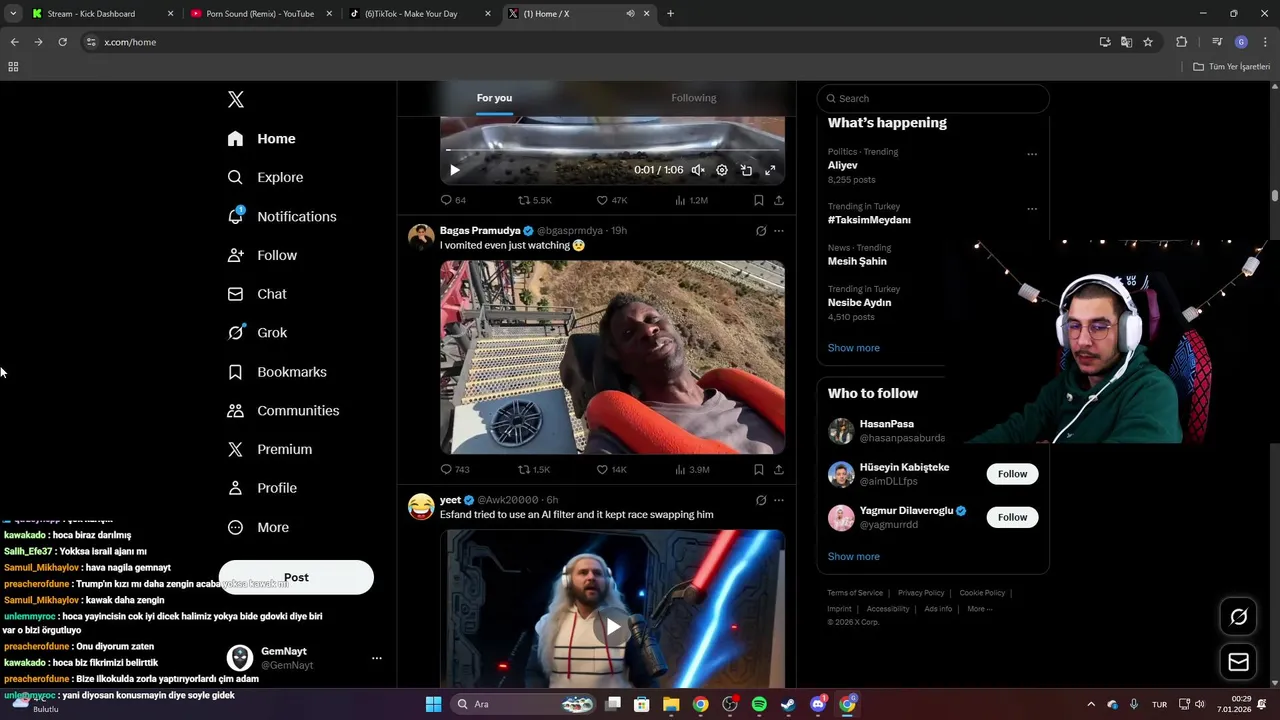Click the X Search field
The width and height of the screenshot is (1280, 720).
pyautogui.click(x=933, y=98)
